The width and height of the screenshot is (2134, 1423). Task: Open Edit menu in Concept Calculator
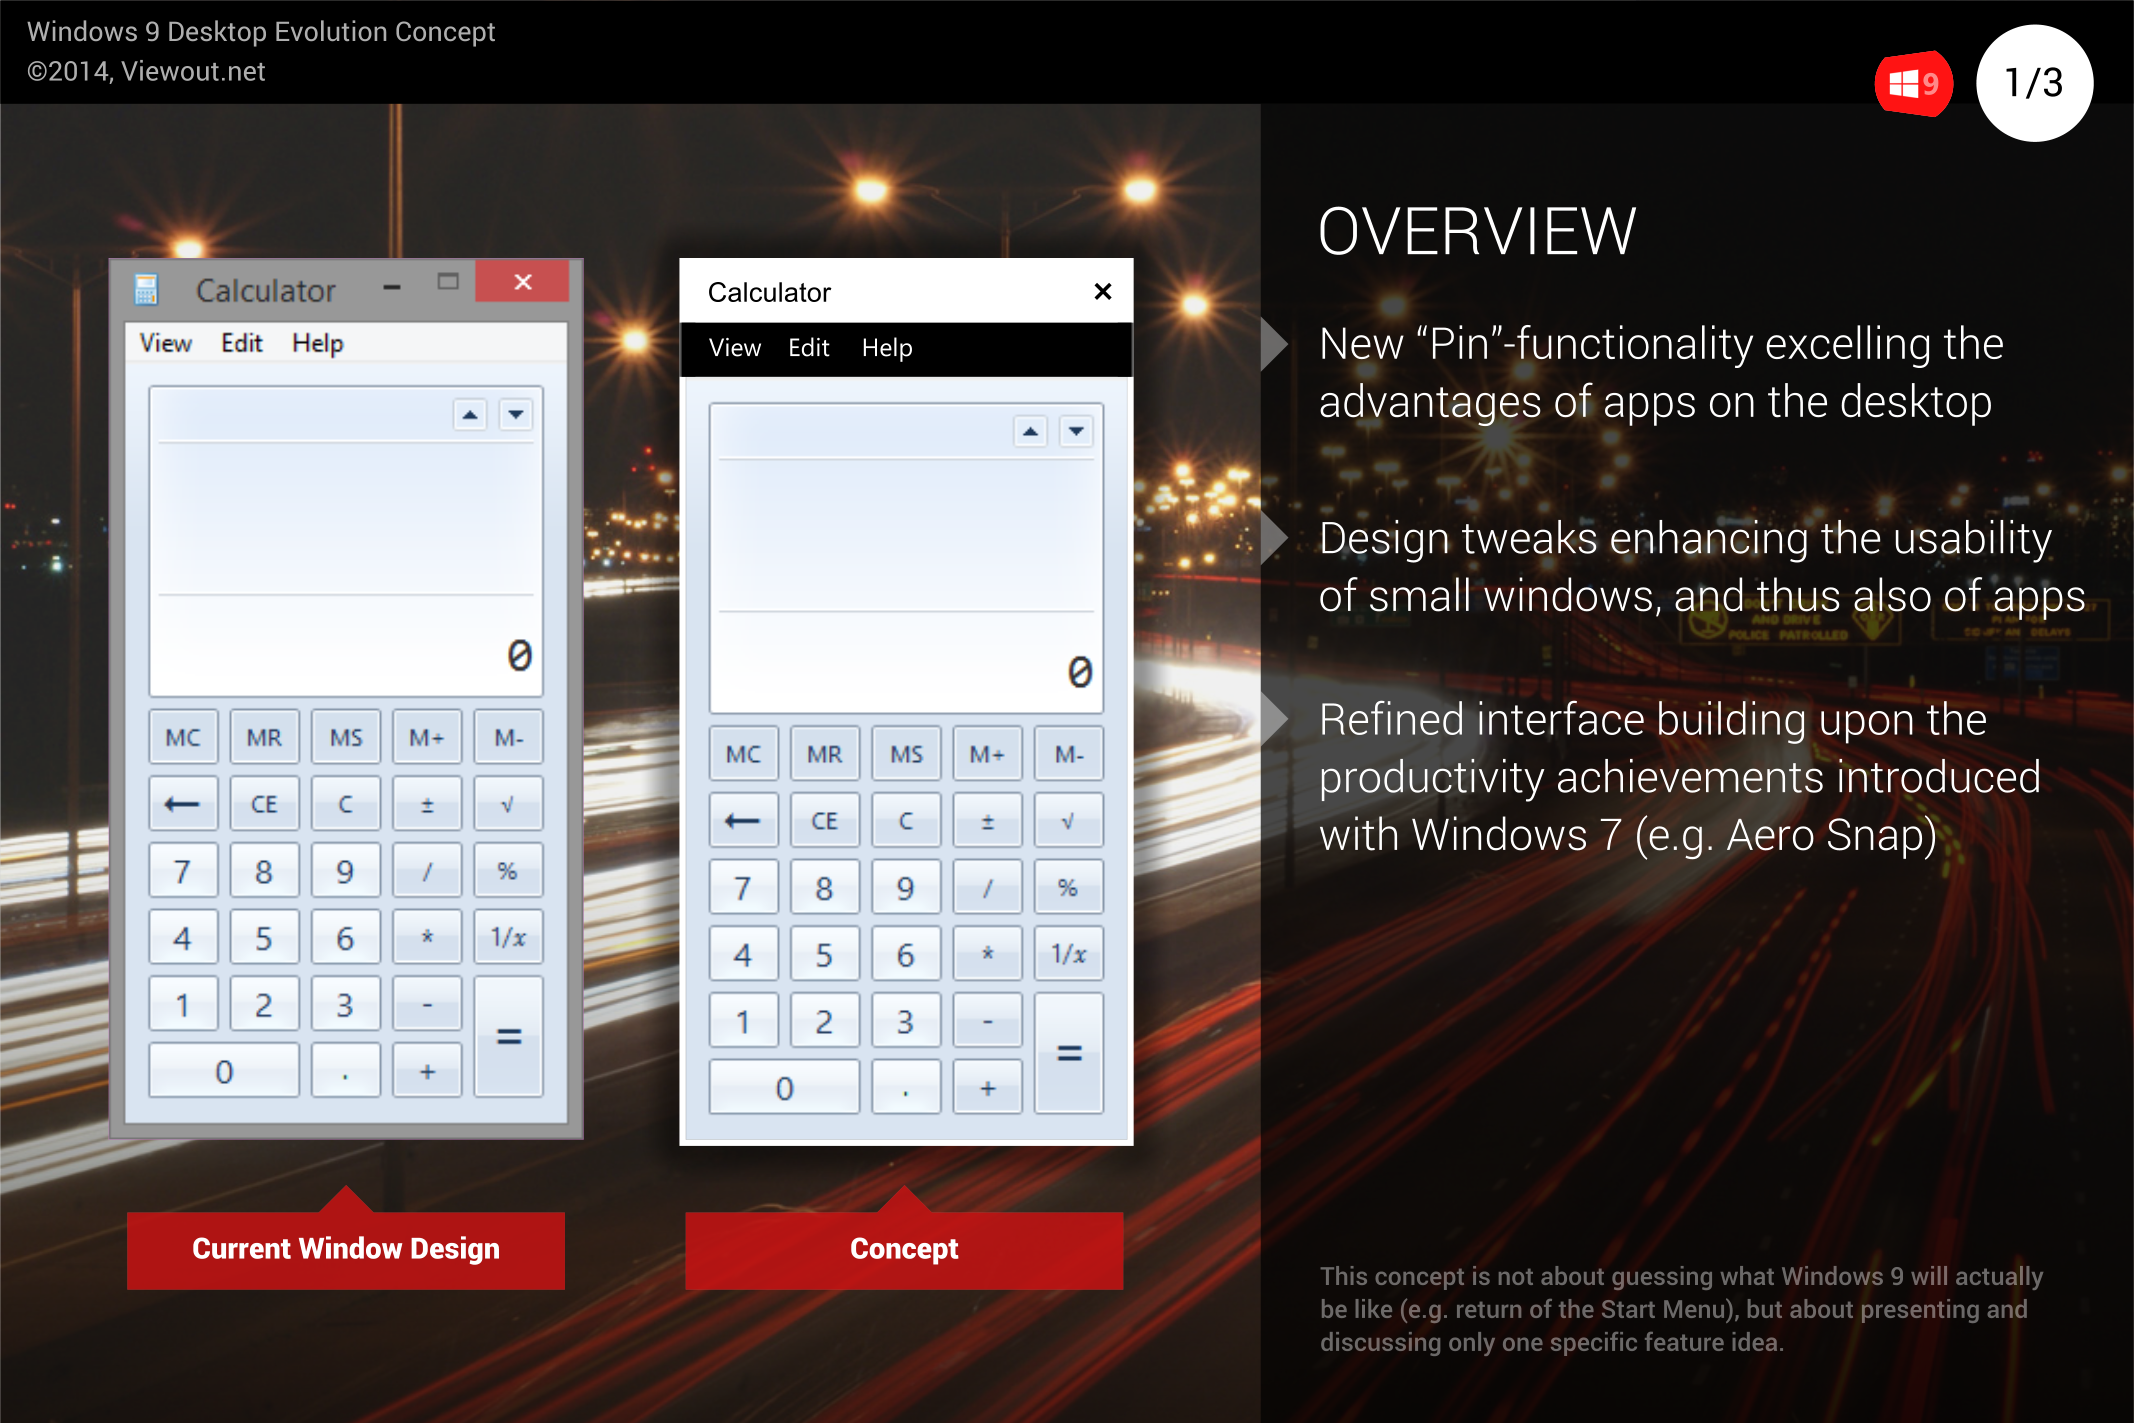809,348
